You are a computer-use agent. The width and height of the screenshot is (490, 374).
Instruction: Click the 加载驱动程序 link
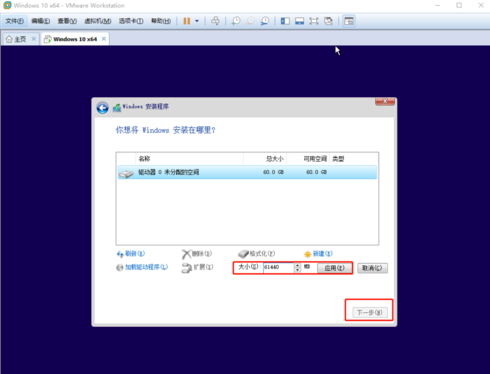click(x=142, y=267)
